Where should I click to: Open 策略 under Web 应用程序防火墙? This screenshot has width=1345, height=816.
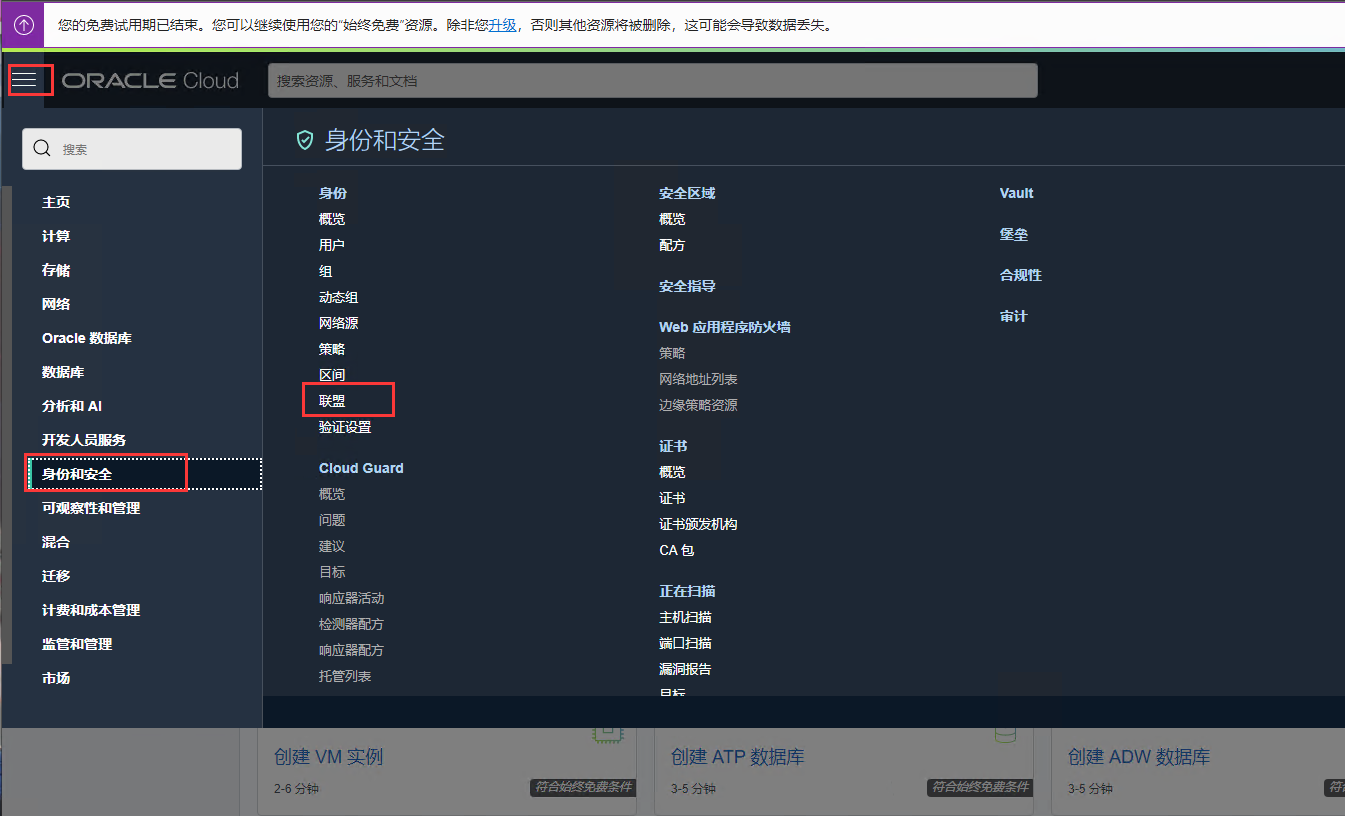click(672, 353)
